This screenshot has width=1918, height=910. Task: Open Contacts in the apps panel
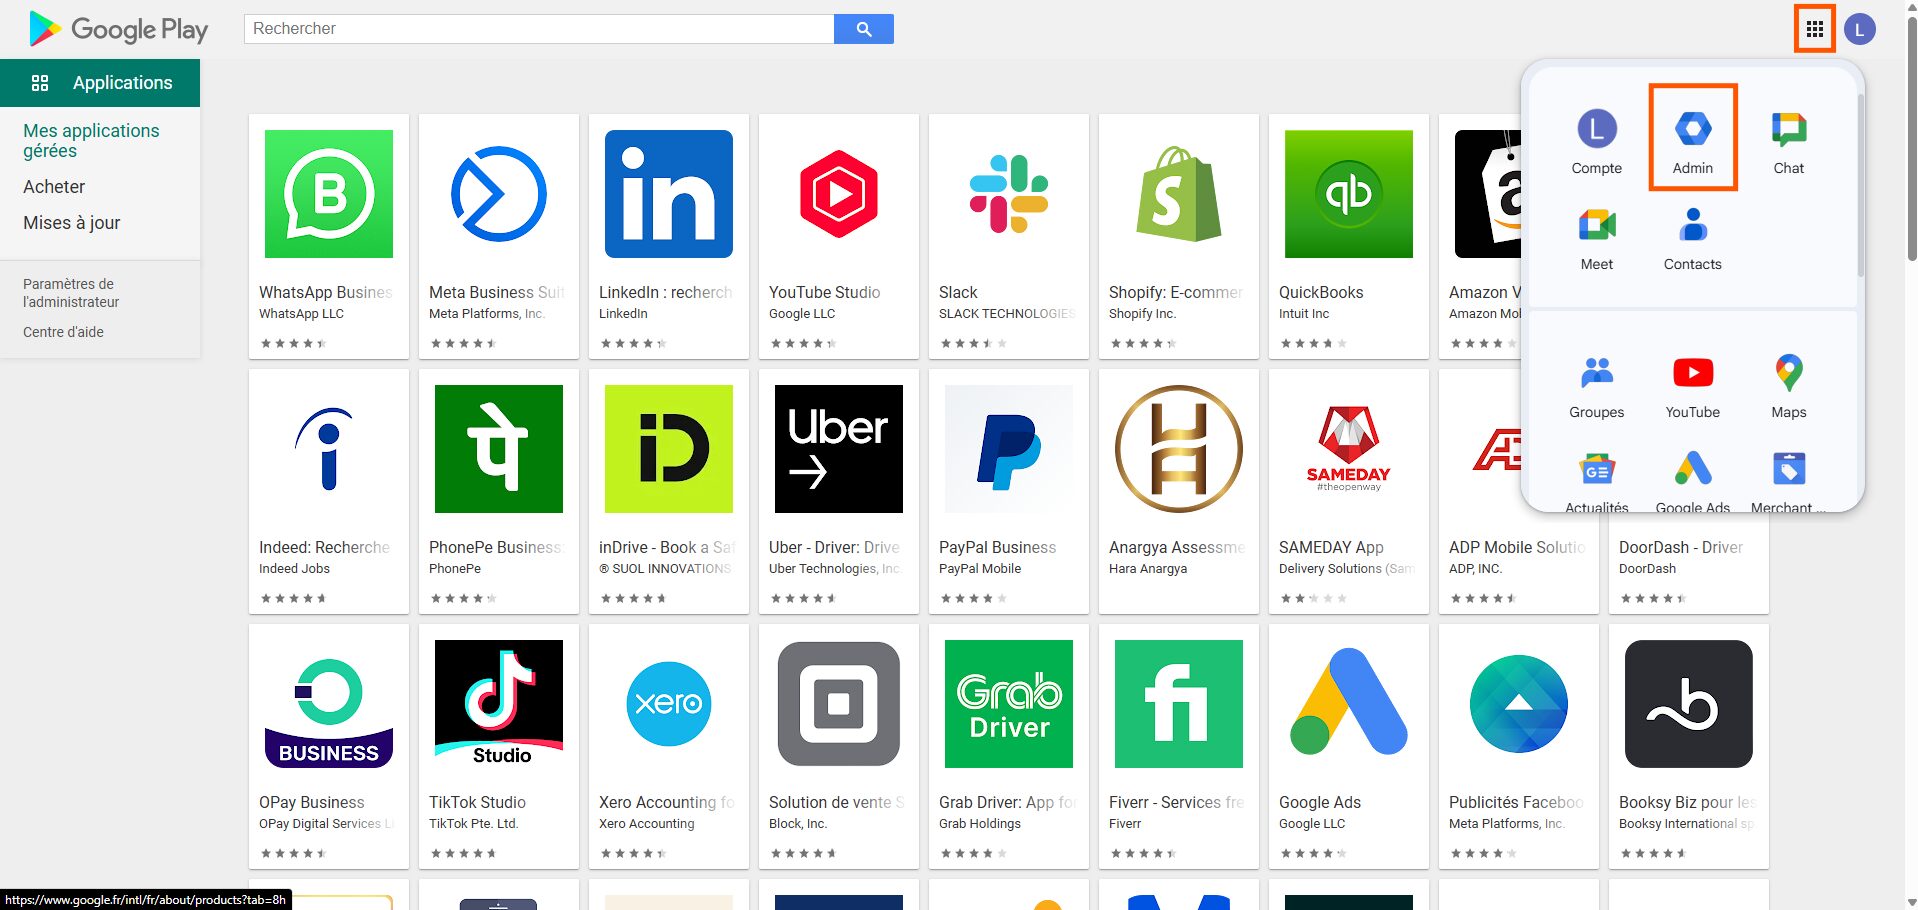click(1692, 237)
